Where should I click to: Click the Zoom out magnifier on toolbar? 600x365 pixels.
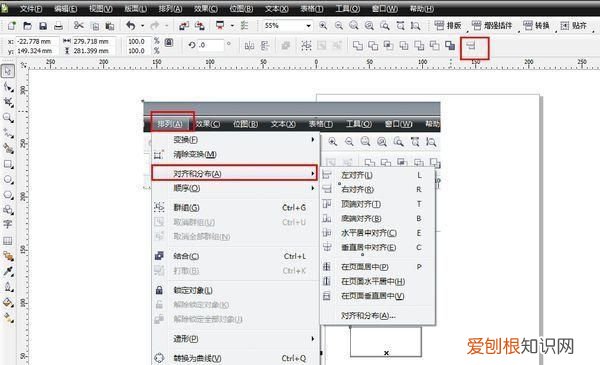339,26
